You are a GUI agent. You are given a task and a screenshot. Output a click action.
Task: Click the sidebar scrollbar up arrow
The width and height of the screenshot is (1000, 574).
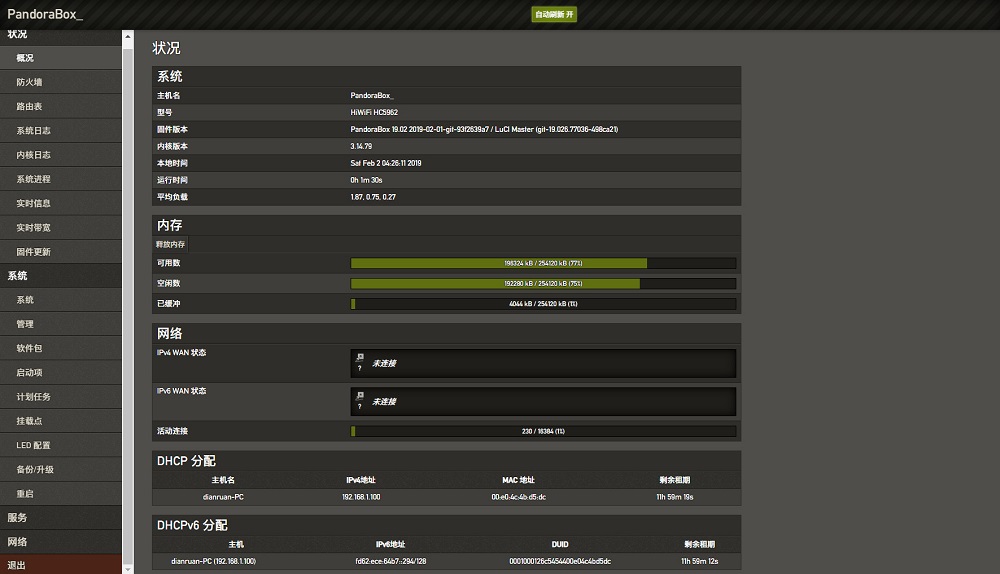click(128, 36)
